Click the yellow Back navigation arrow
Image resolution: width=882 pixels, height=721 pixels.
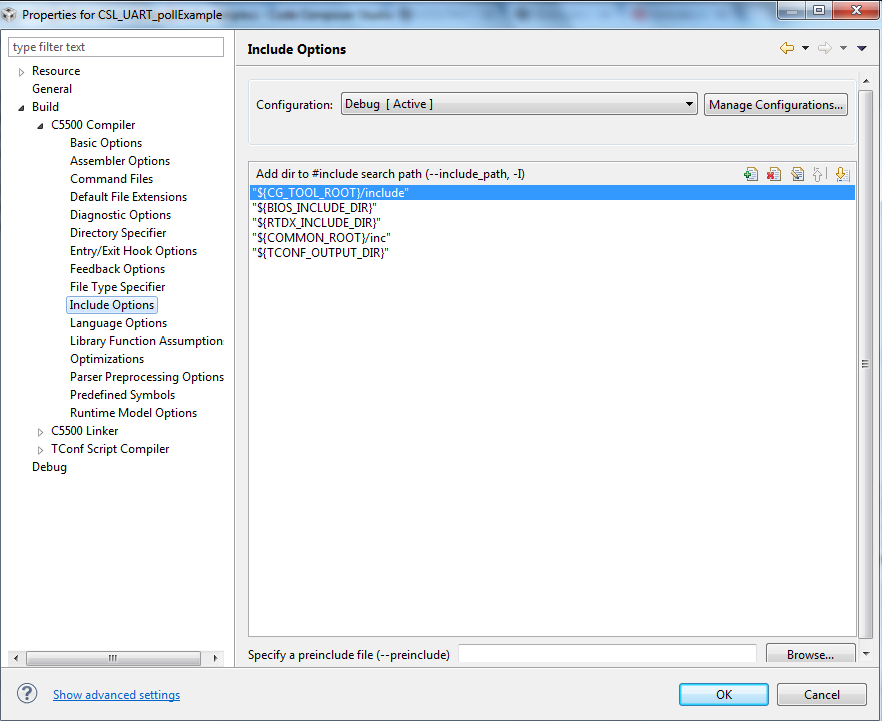point(787,48)
